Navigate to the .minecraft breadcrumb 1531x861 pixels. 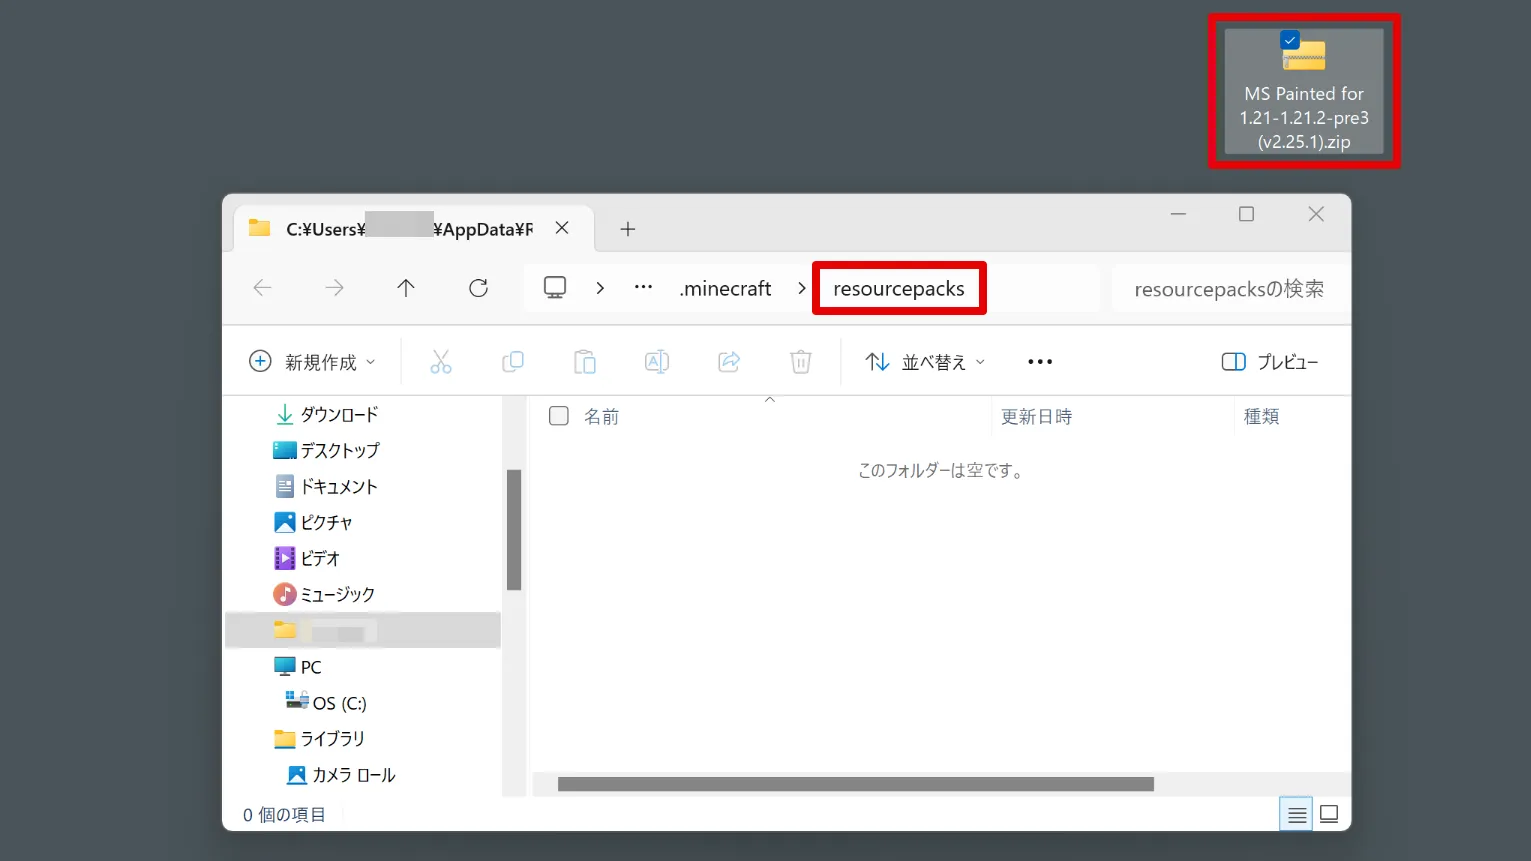pyautogui.click(x=725, y=288)
